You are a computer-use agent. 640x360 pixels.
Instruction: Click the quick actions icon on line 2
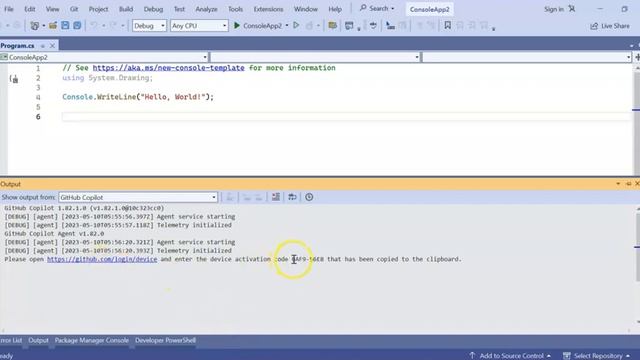point(14,79)
